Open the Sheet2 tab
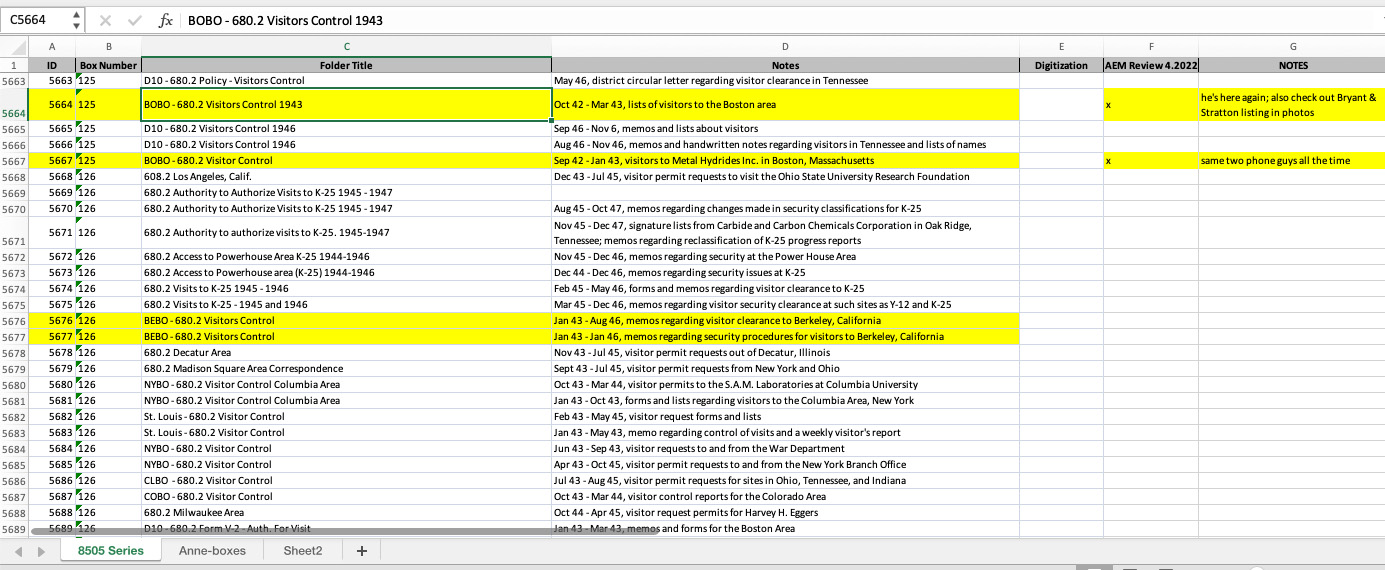Screen dimensions: 1385x570 [x=302, y=551]
